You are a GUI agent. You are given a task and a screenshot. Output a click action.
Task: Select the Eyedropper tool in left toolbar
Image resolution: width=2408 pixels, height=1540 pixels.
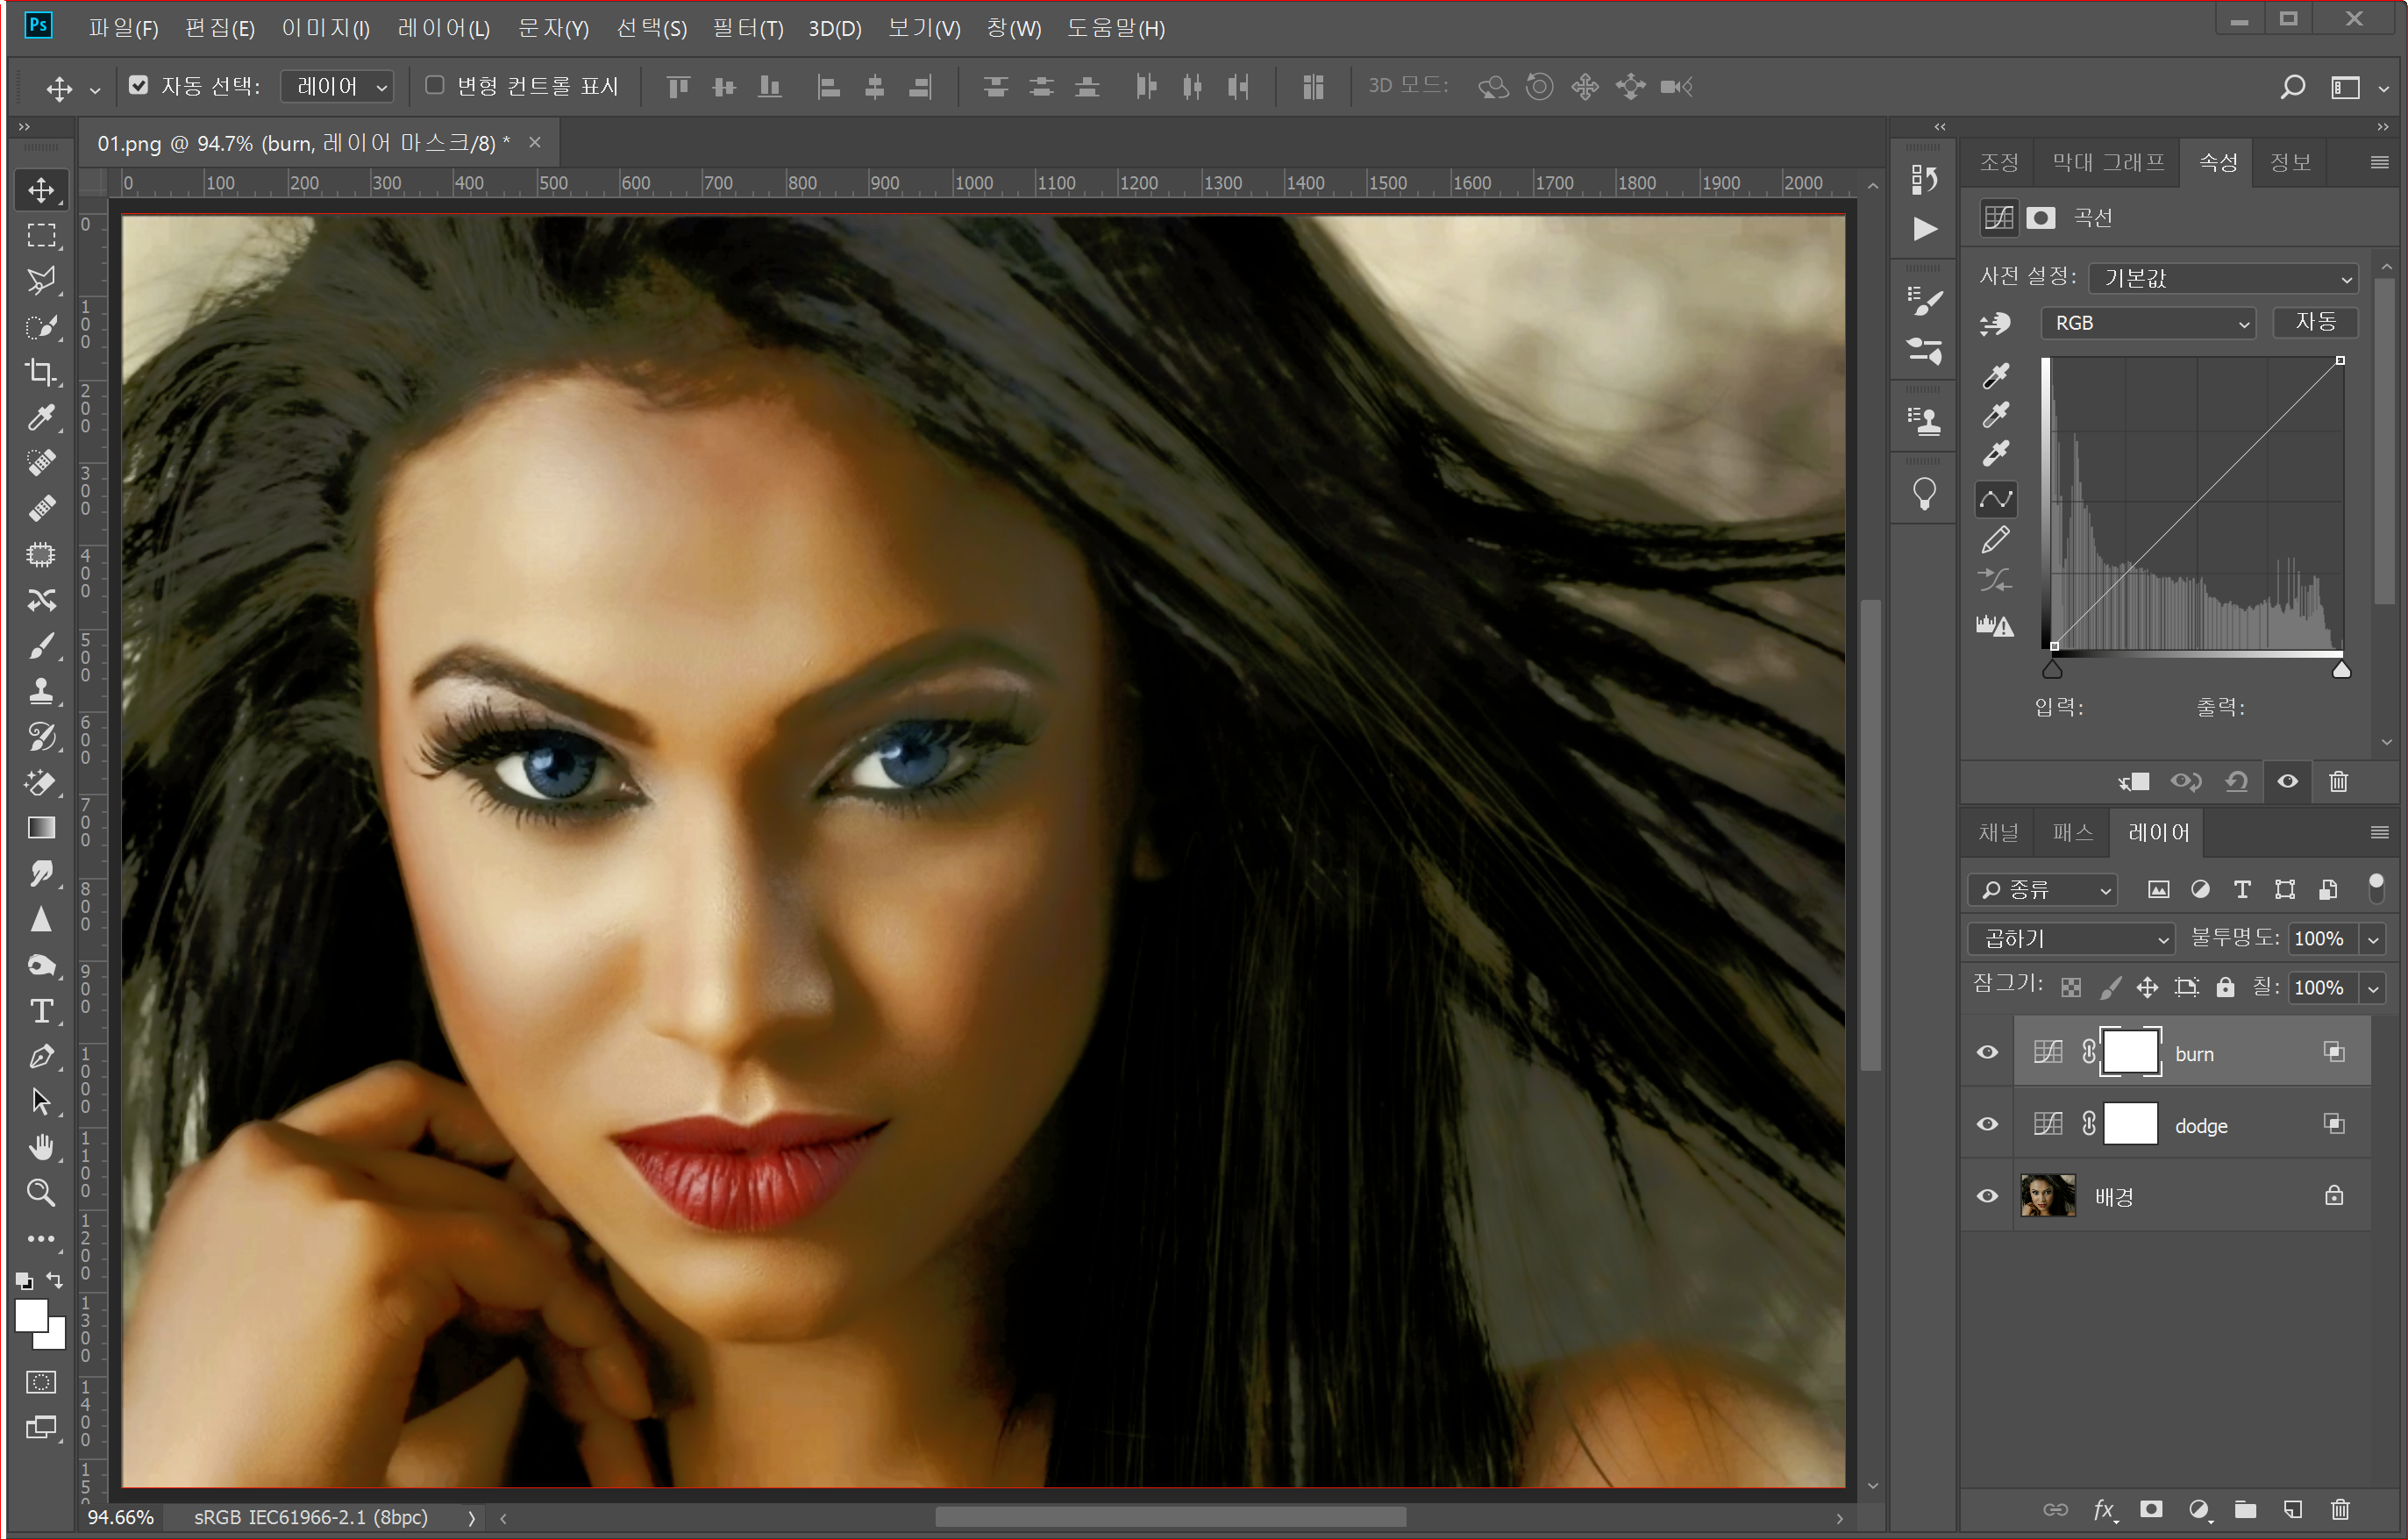tap(41, 417)
